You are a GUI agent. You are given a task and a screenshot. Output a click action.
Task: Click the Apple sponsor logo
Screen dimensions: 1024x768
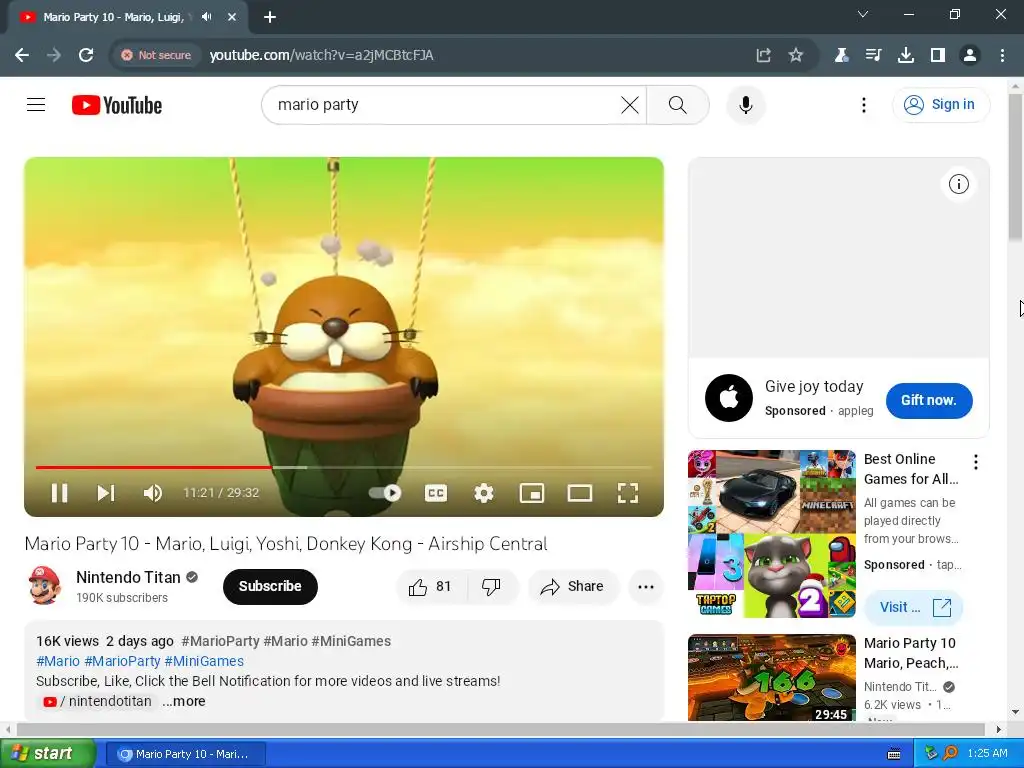point(729,398)
